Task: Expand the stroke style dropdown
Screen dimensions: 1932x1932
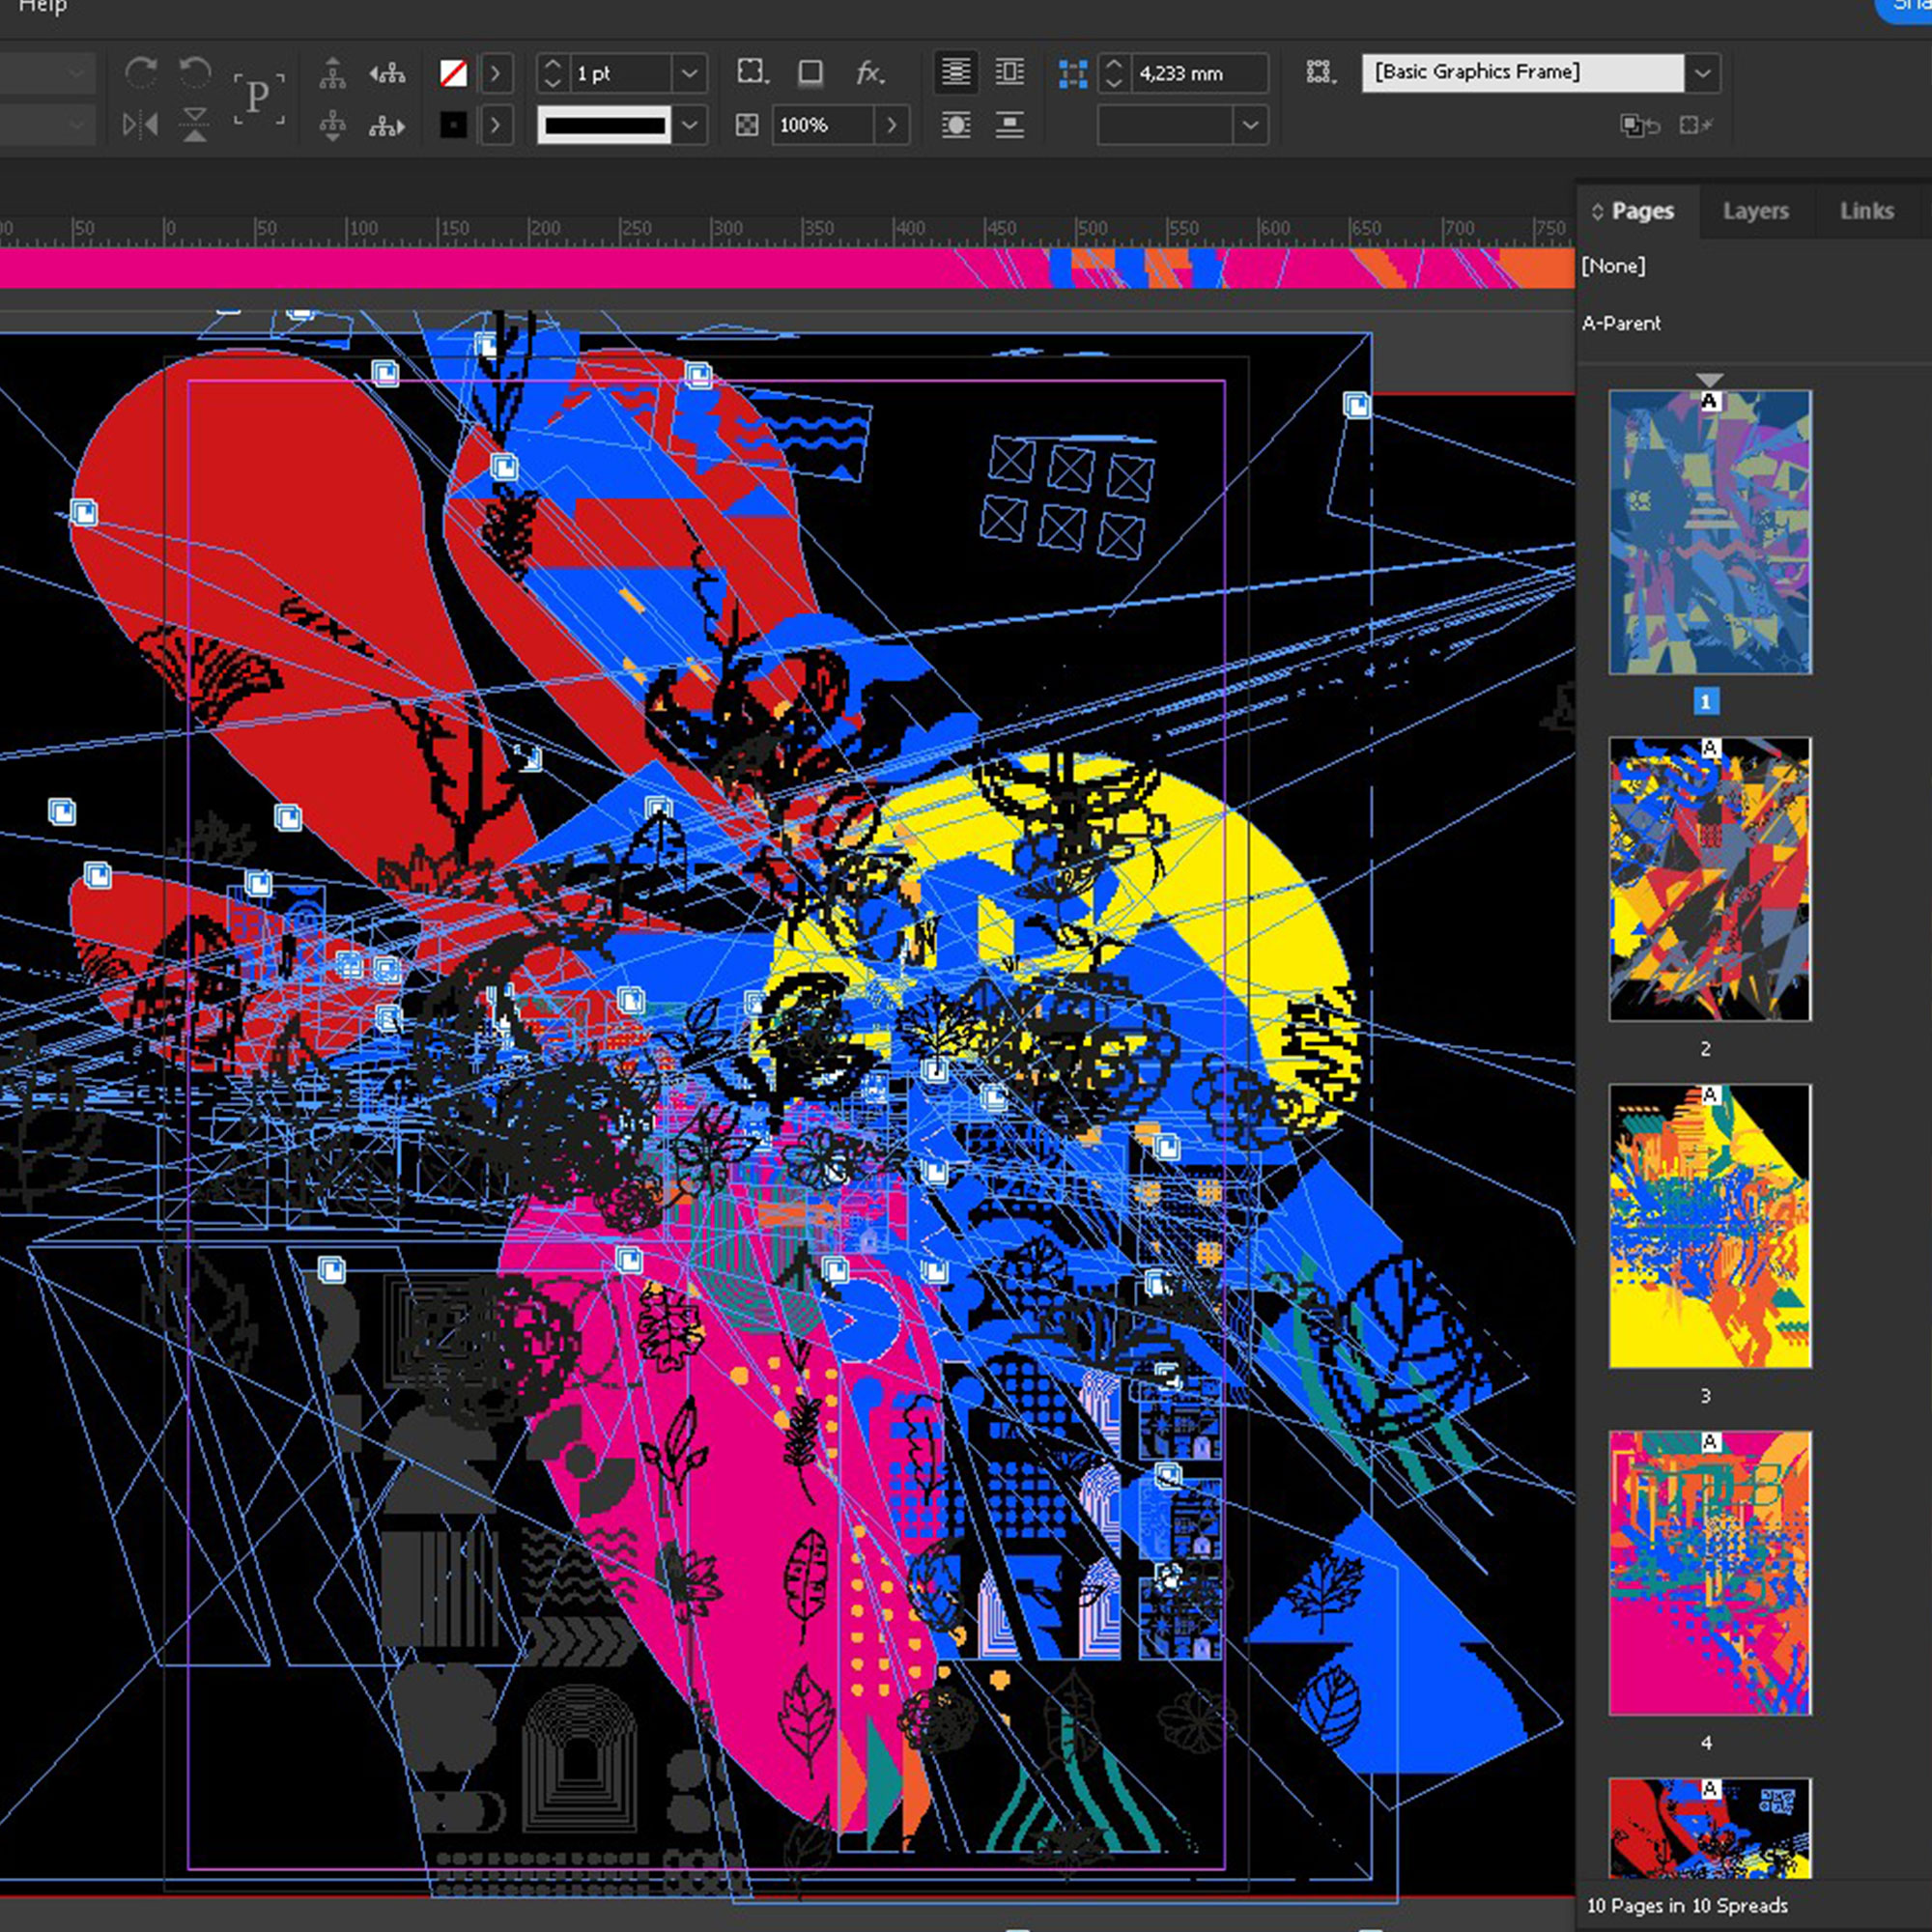Action: pos(689,125)
